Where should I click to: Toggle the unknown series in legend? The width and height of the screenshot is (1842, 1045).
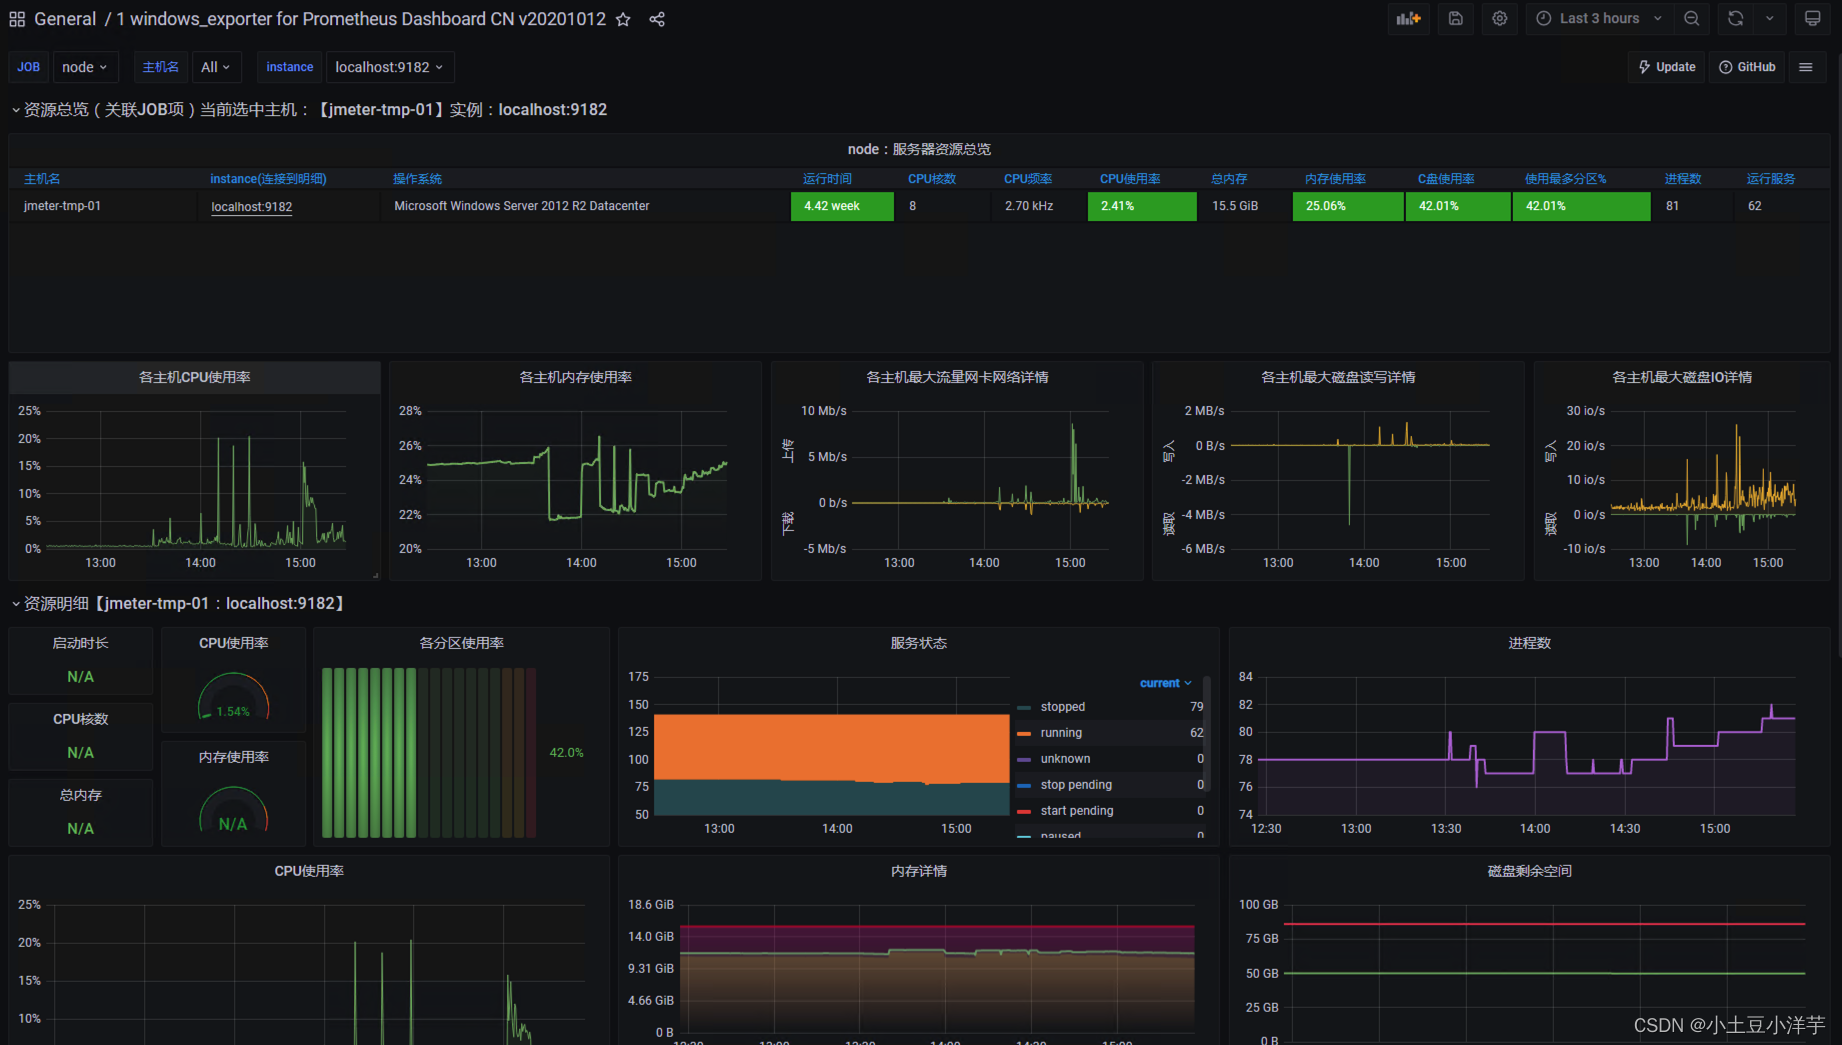pos(1065,759)
